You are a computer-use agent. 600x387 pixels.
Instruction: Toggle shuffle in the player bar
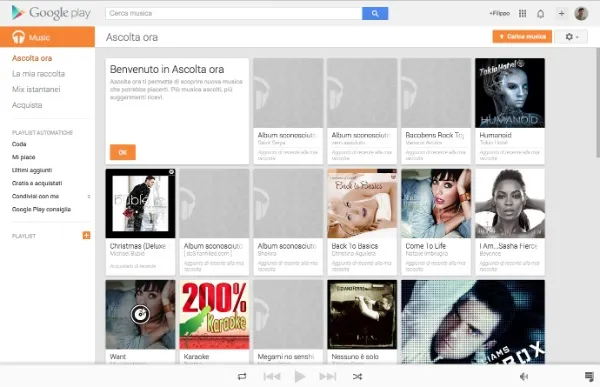coord(357,376)
